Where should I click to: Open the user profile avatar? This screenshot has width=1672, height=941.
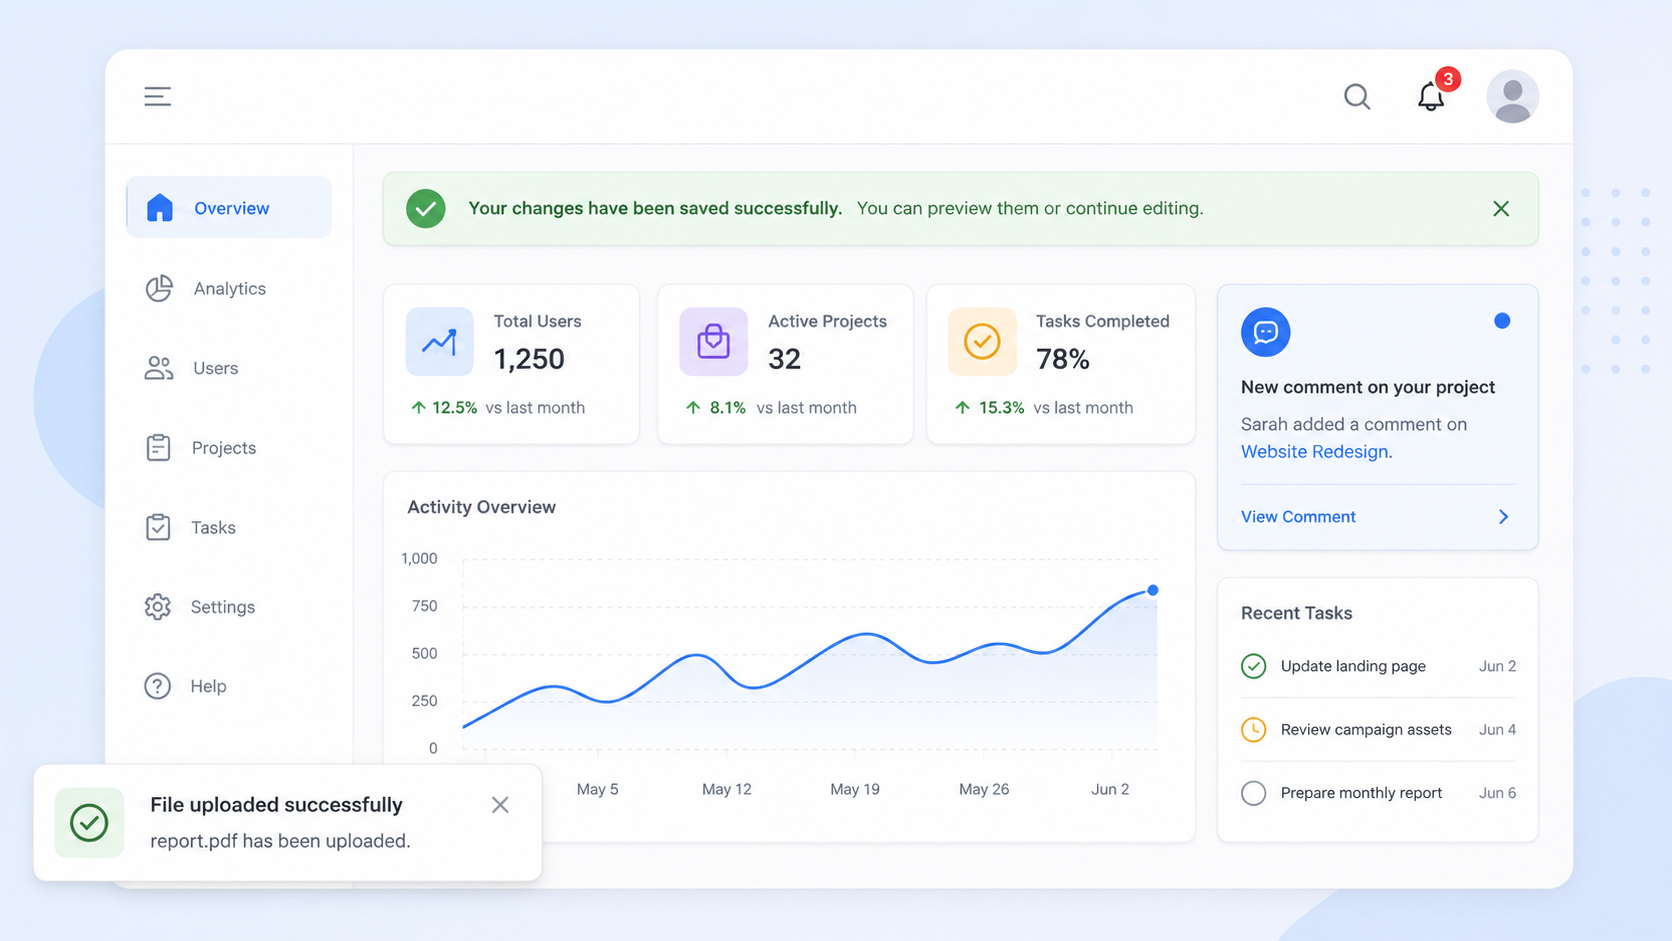pyautogui.click(x=1512, y=96)
